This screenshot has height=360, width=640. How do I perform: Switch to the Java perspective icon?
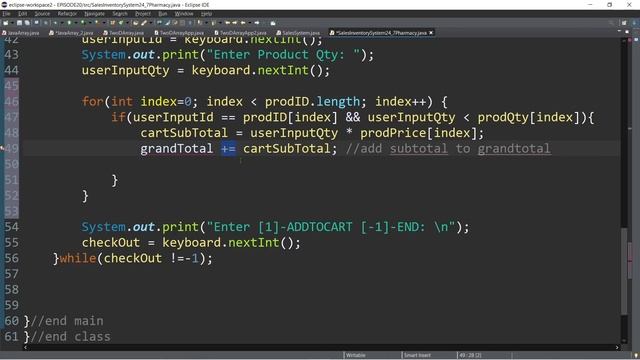pyautogui.click(x=635, y=23)
